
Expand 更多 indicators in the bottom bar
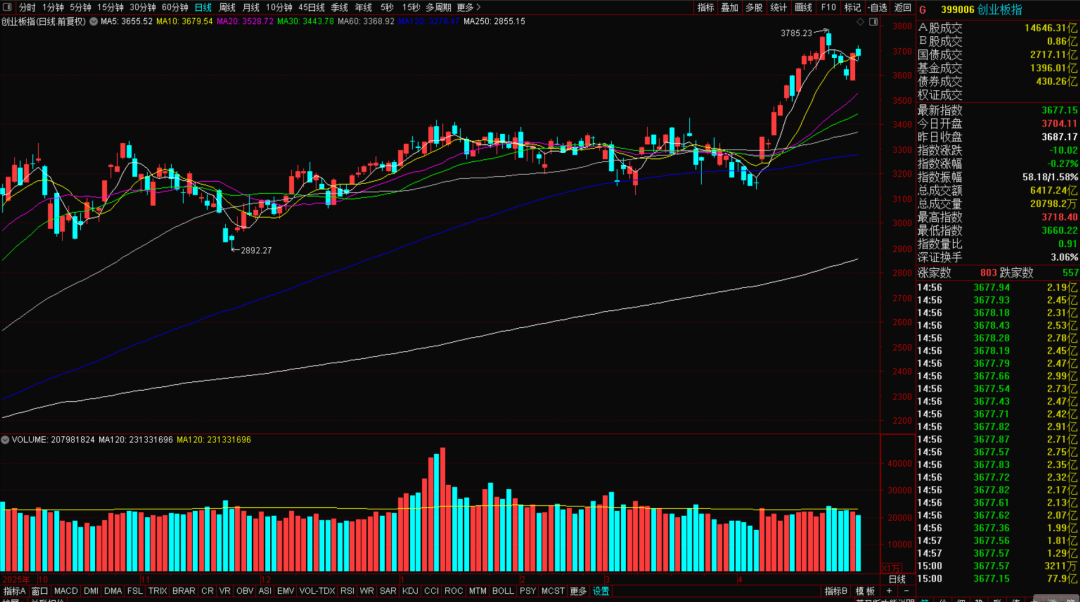[x=578, y=591]
